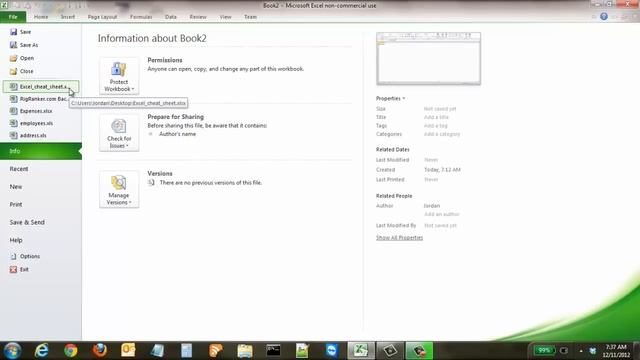Select Save & Send in sidebar
Viewport: 640px width, 360px height.
click(41, 222)
